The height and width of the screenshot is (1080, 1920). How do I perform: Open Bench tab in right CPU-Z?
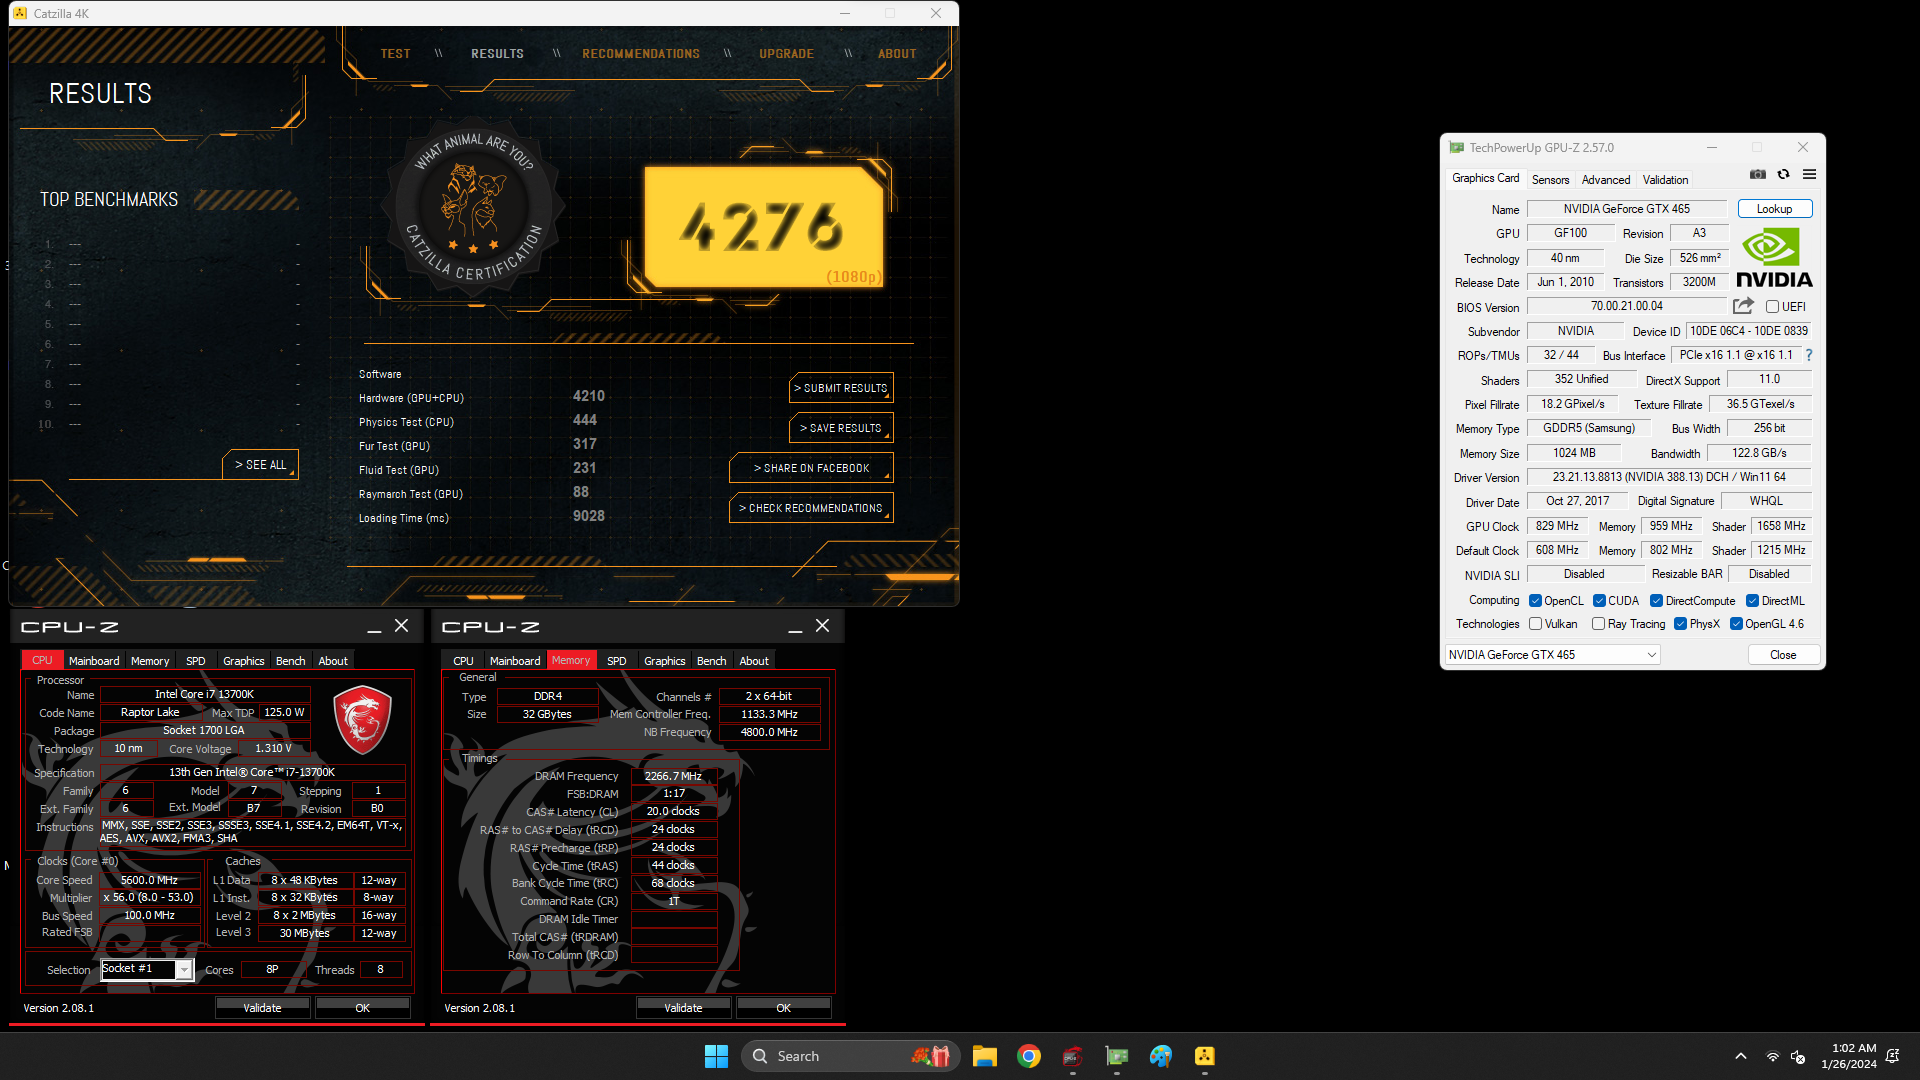point(711,661)
